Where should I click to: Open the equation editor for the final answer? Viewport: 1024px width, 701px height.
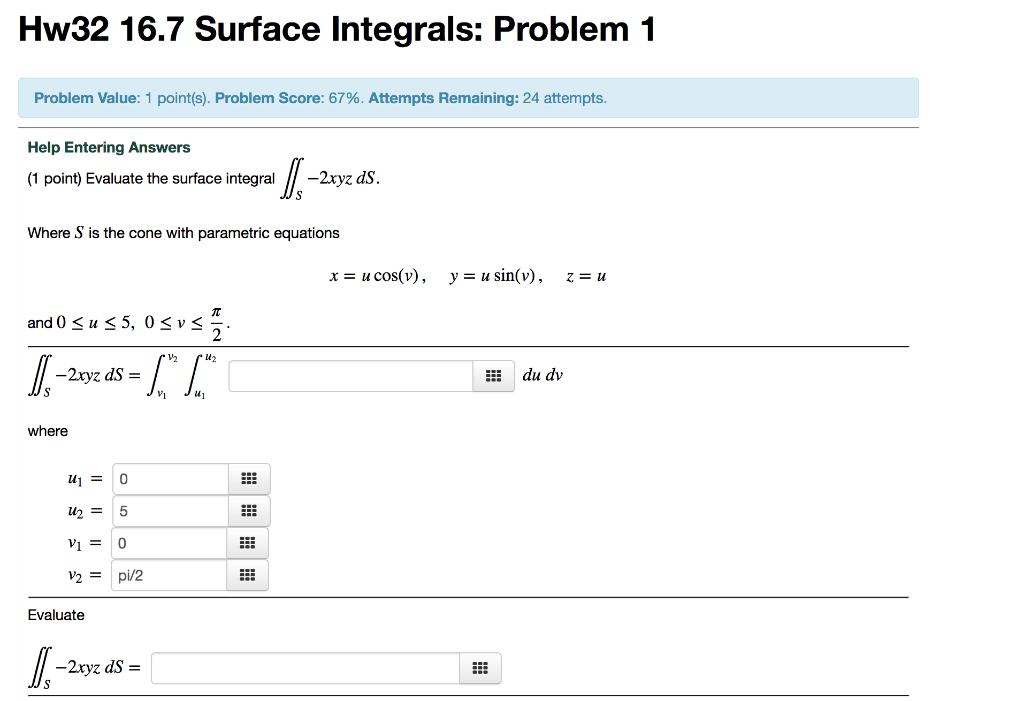point(479,667)
